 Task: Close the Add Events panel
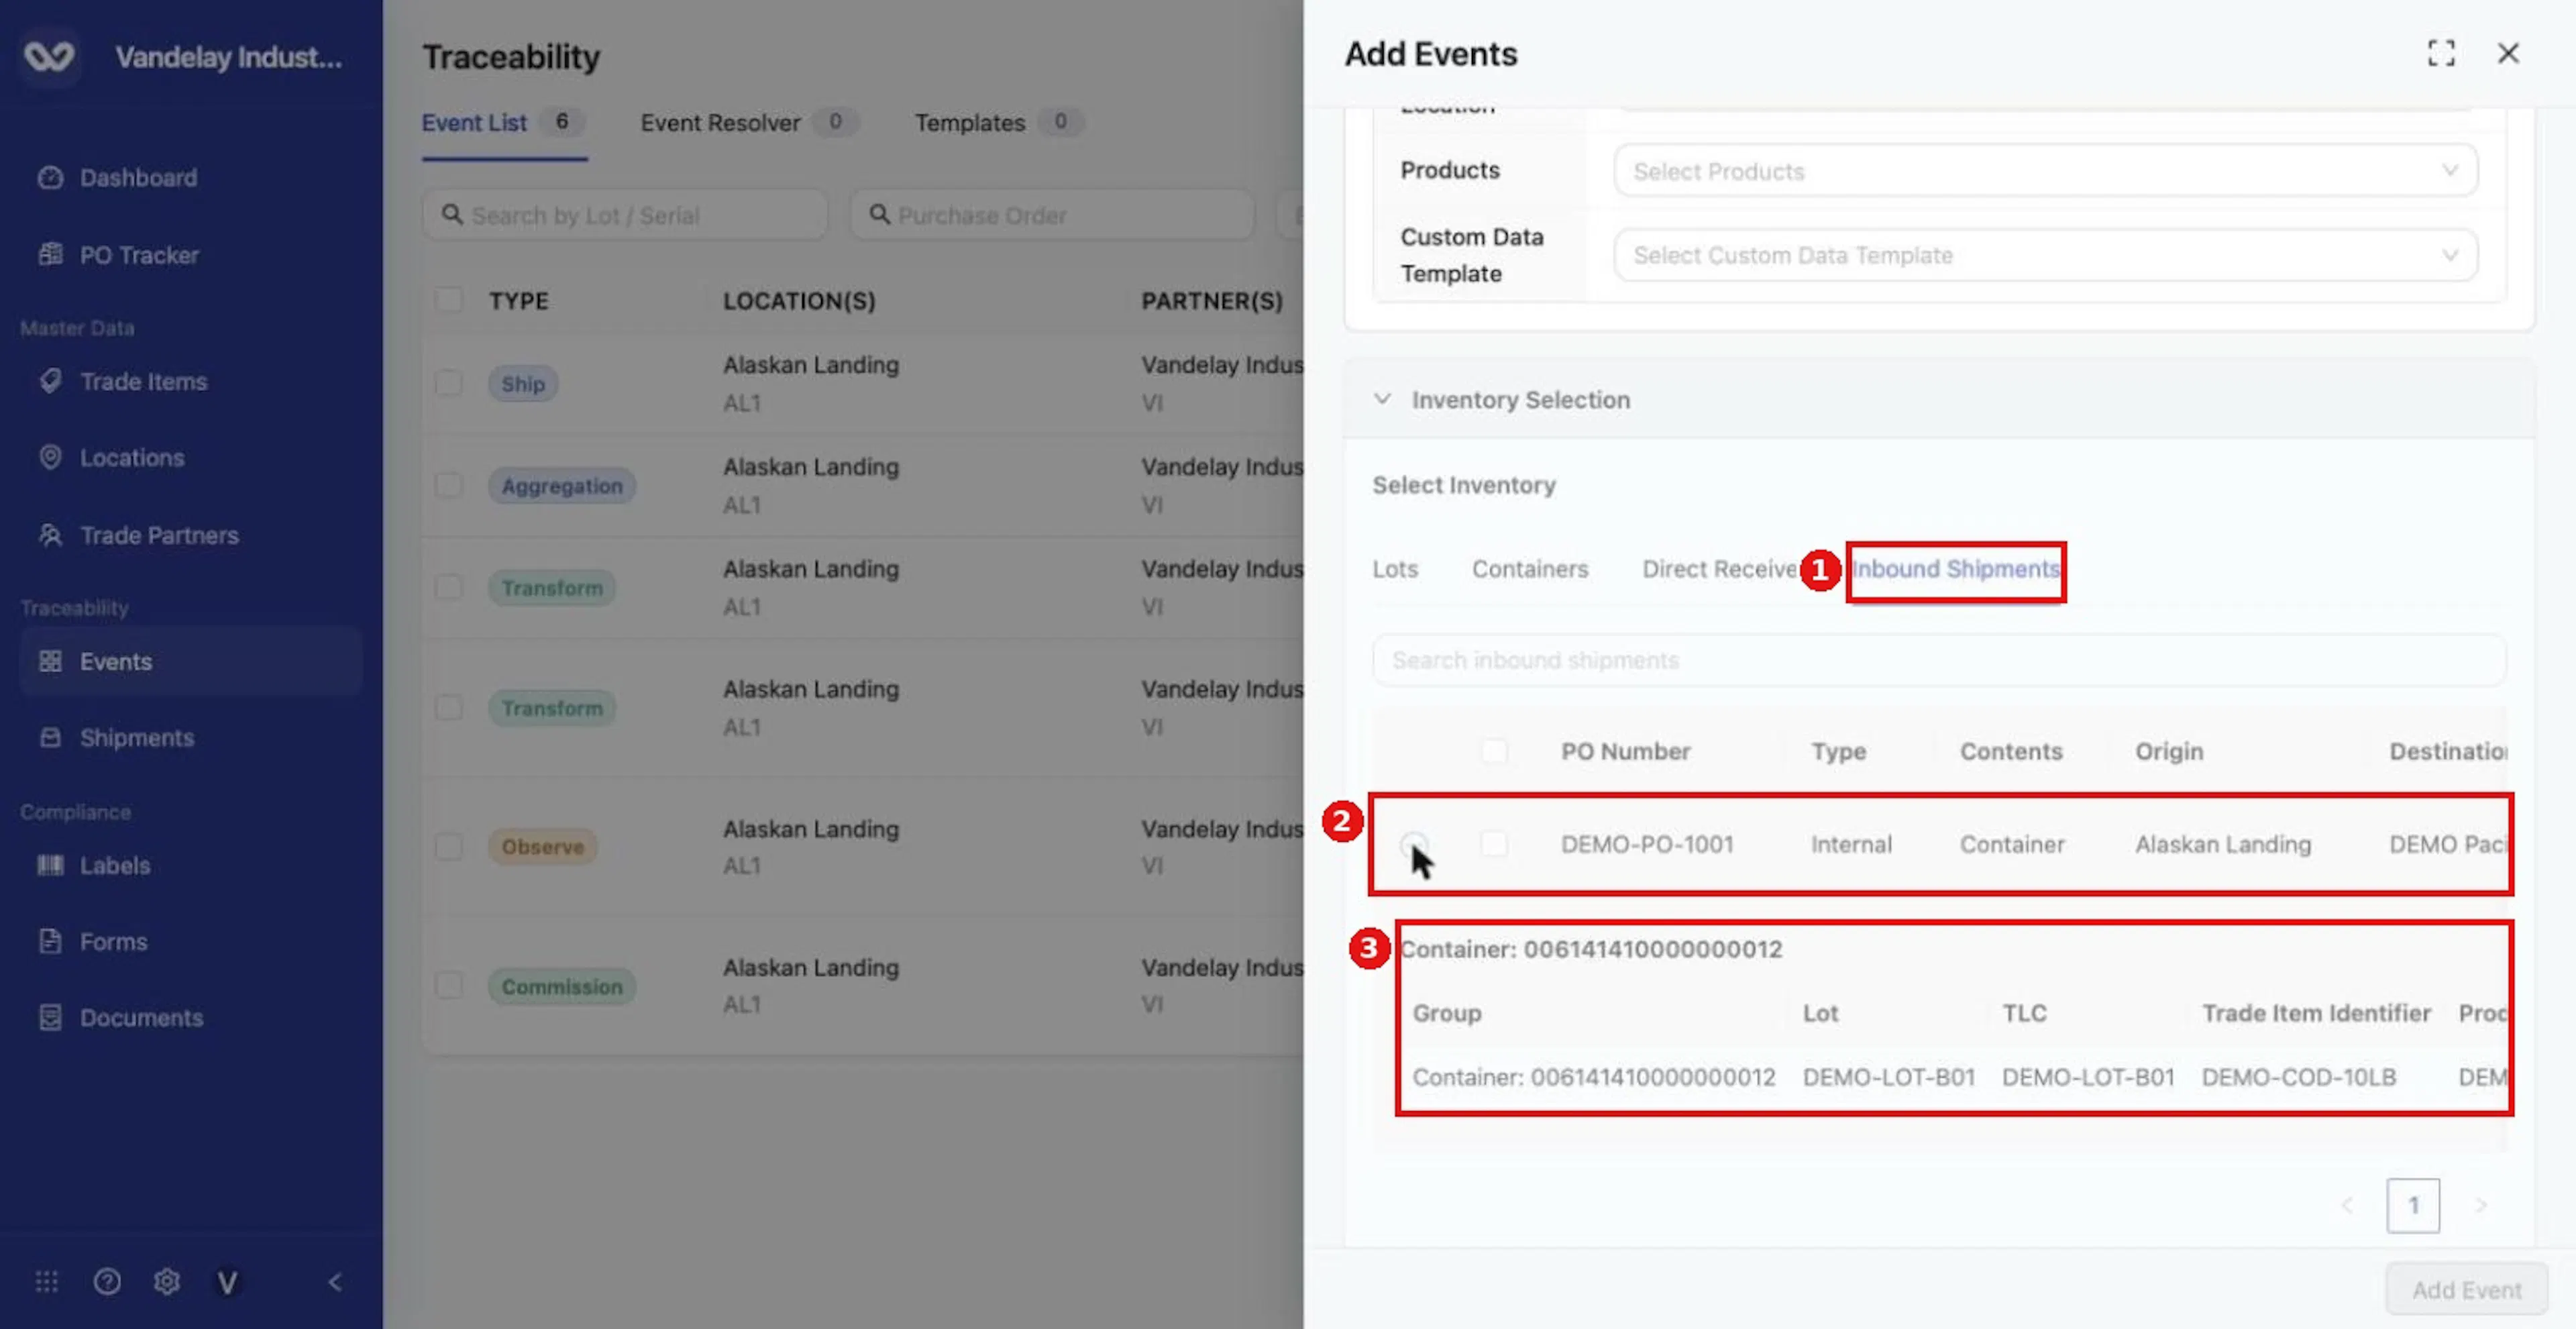coord(2508,53)
